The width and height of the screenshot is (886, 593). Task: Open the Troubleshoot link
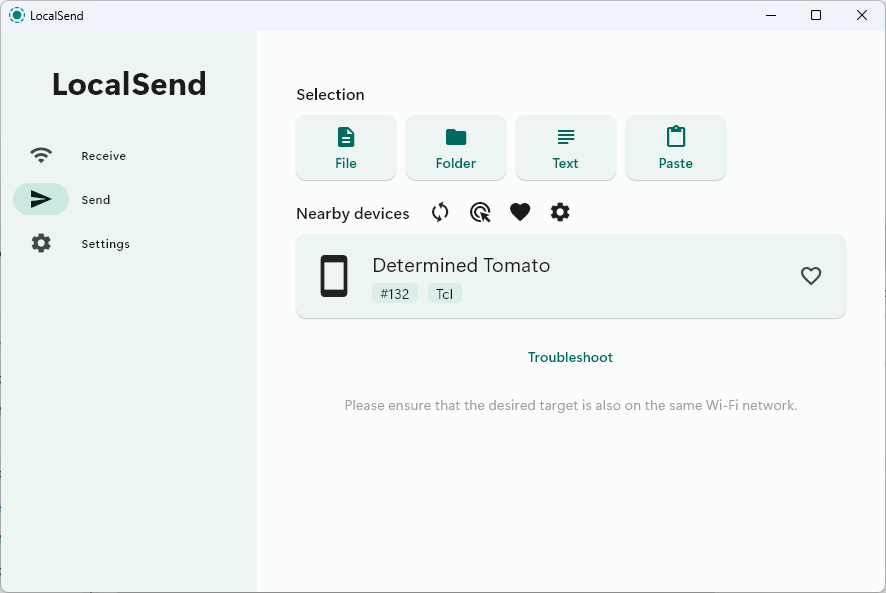[x=570, y=357]
